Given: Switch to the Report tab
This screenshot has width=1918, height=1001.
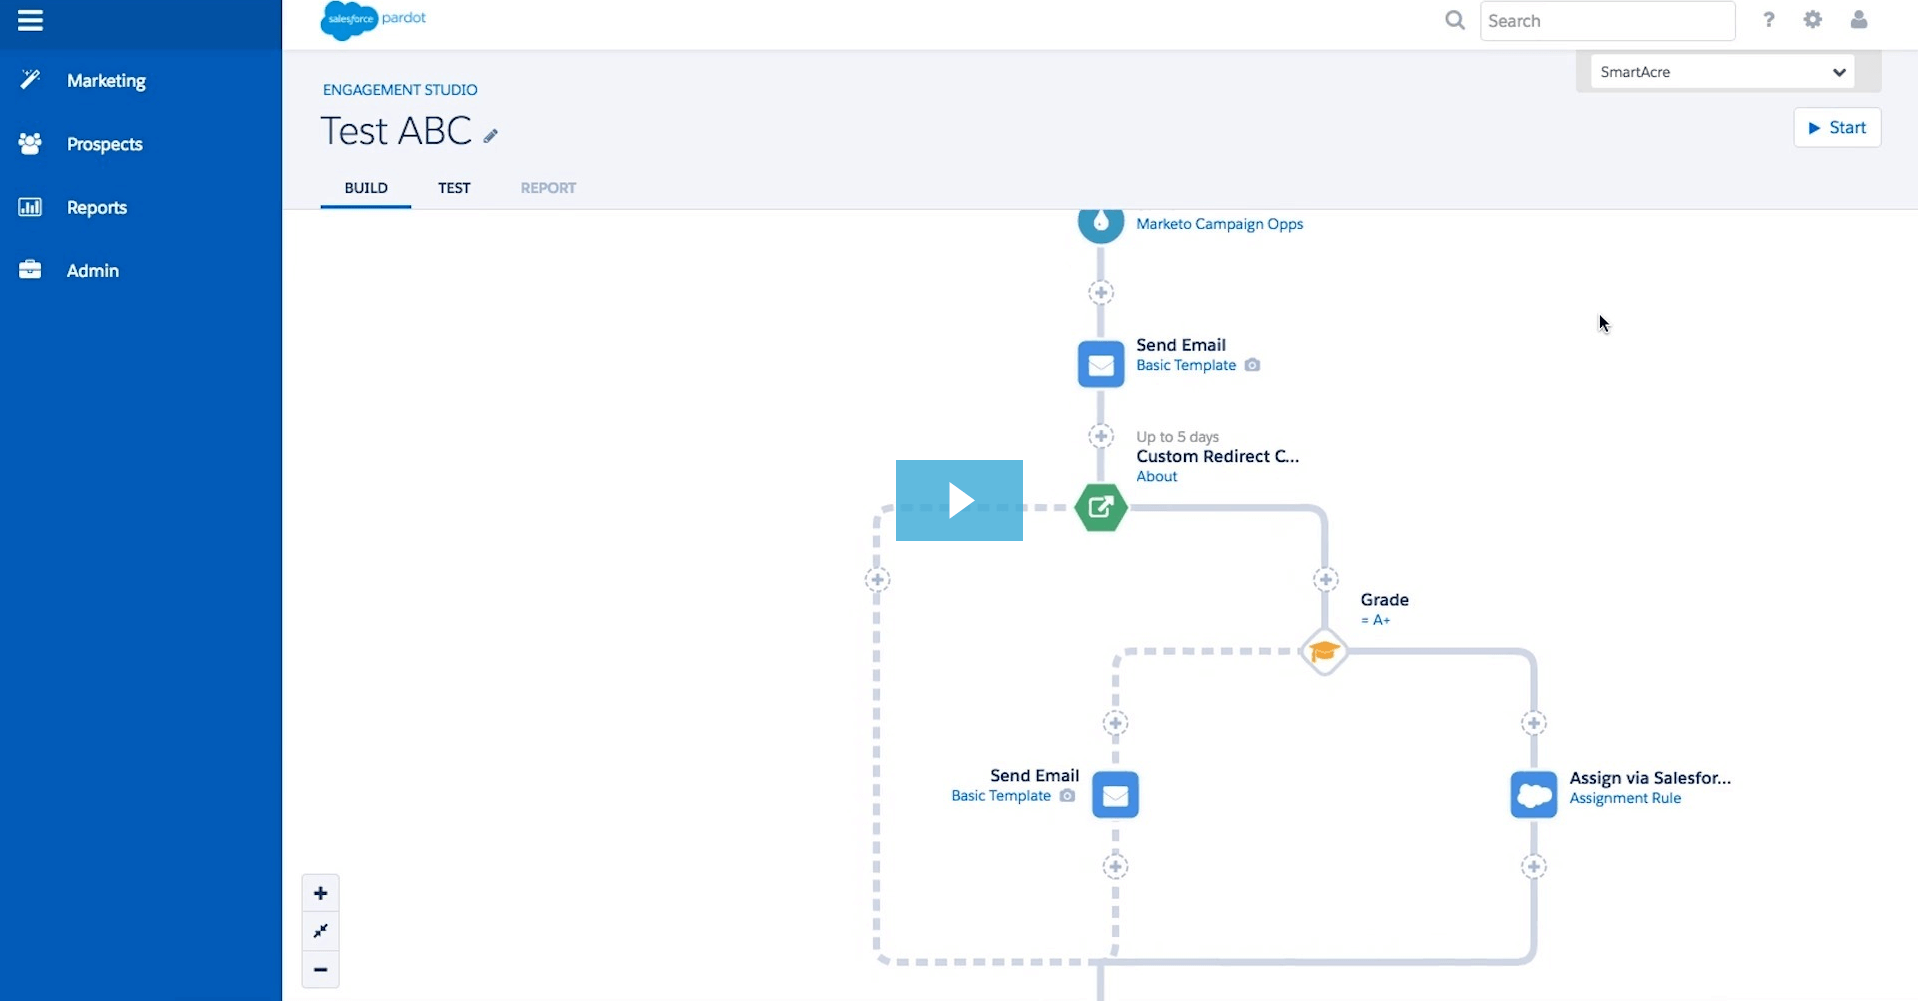Looking at the screenshot, I should (548, 188).
